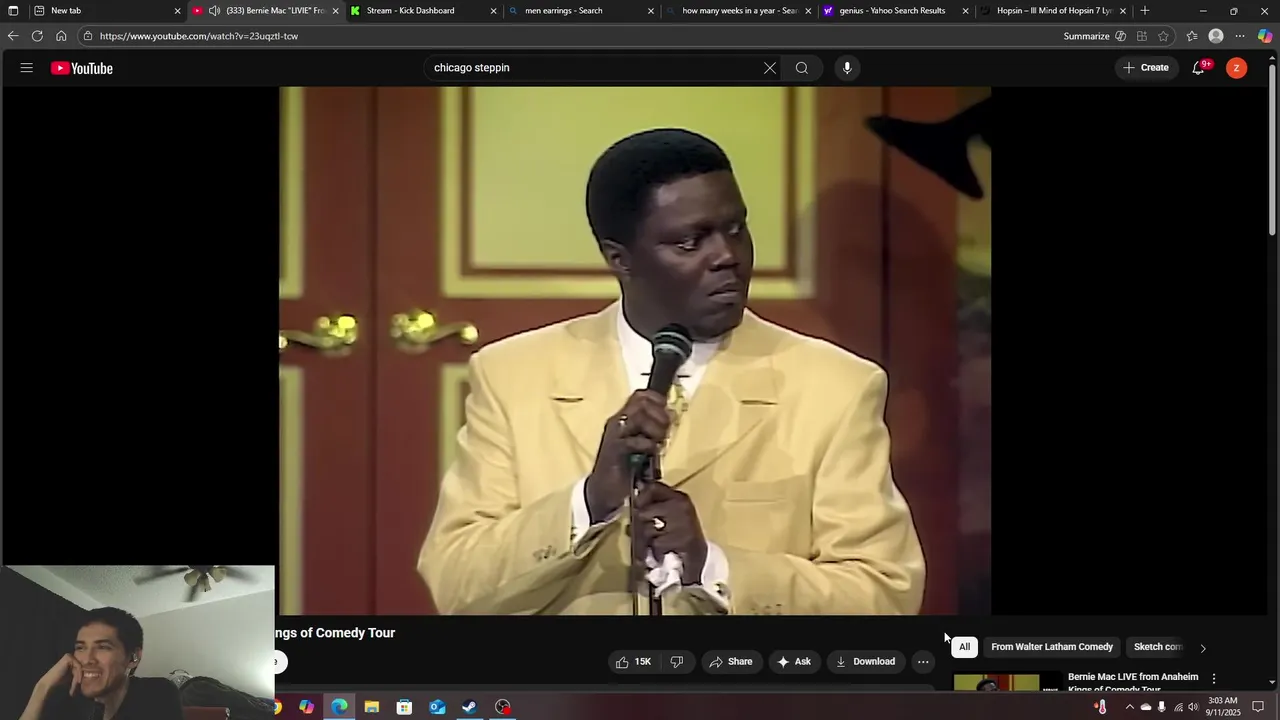Close the men earnings search tab
The height and width of the screenshot is (720, 1280).
(651, 11)
